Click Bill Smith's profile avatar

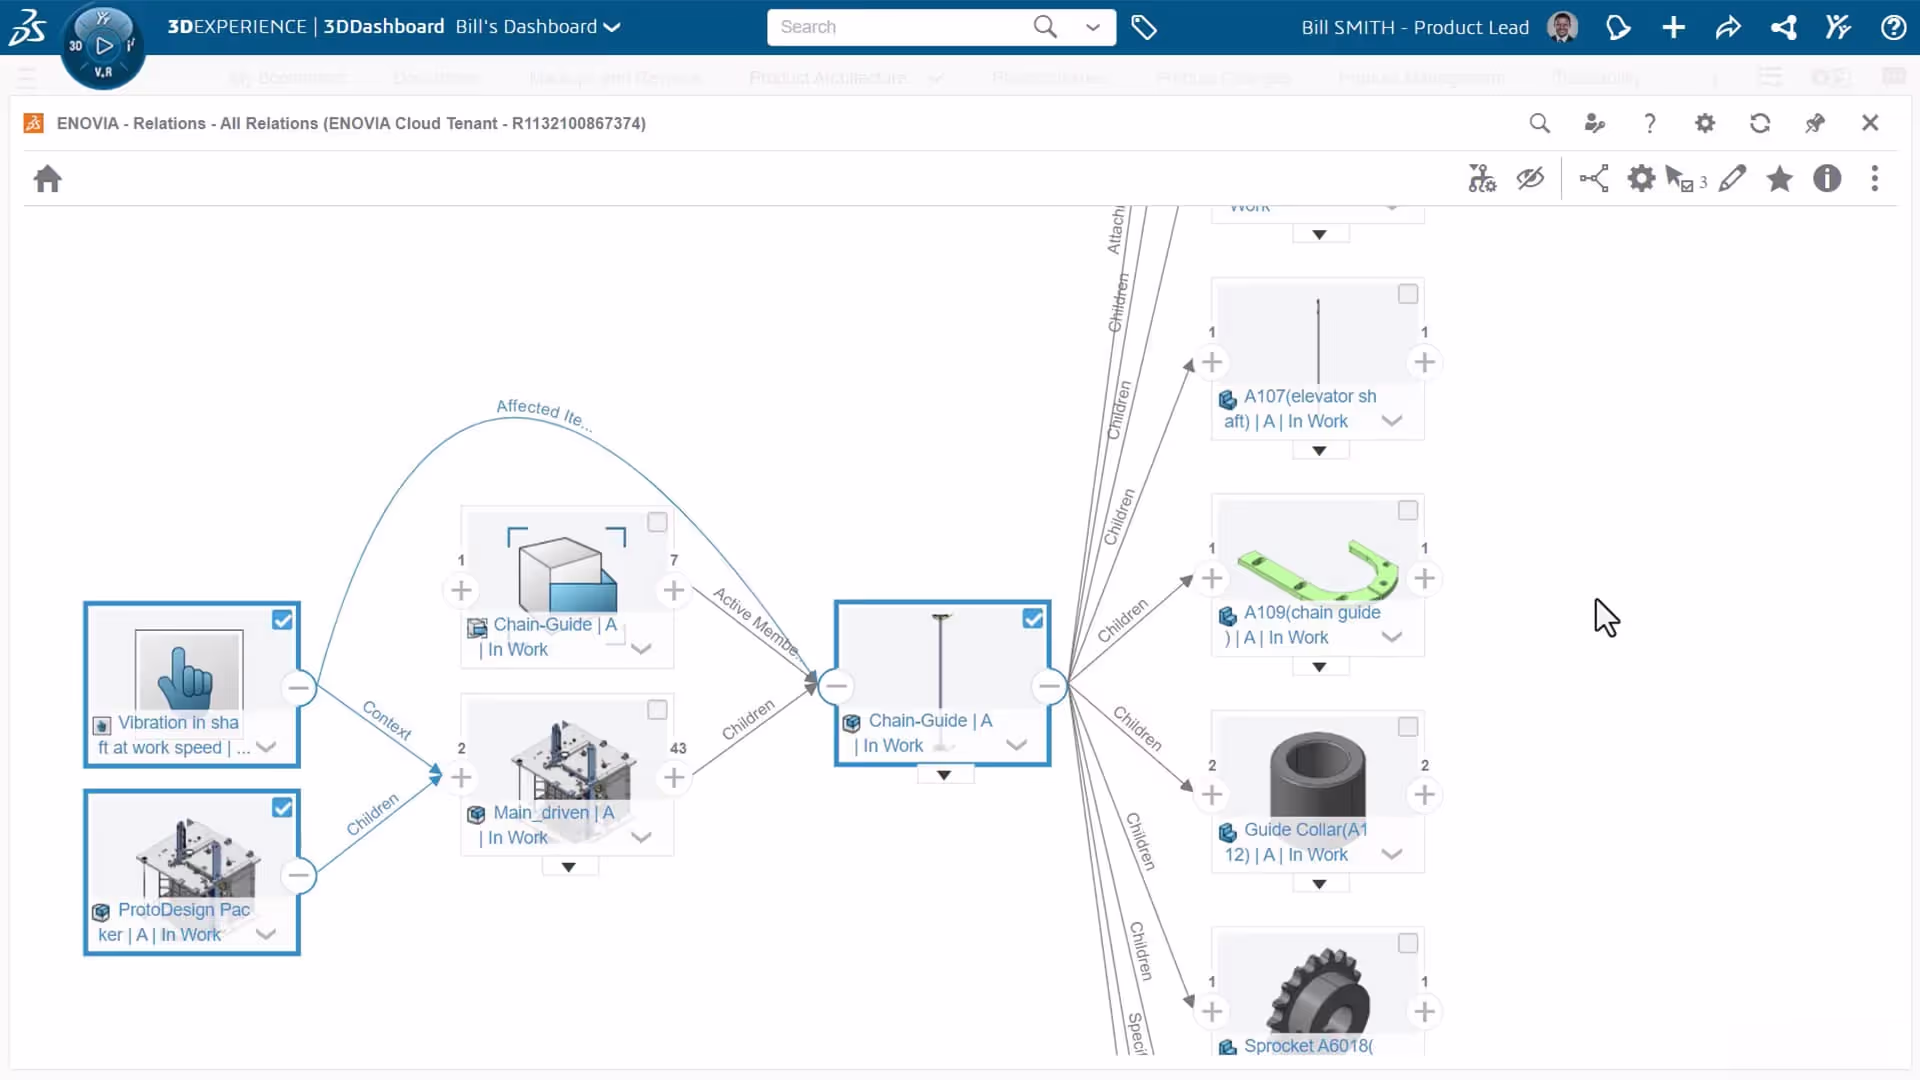click(x=1562, y=27)
